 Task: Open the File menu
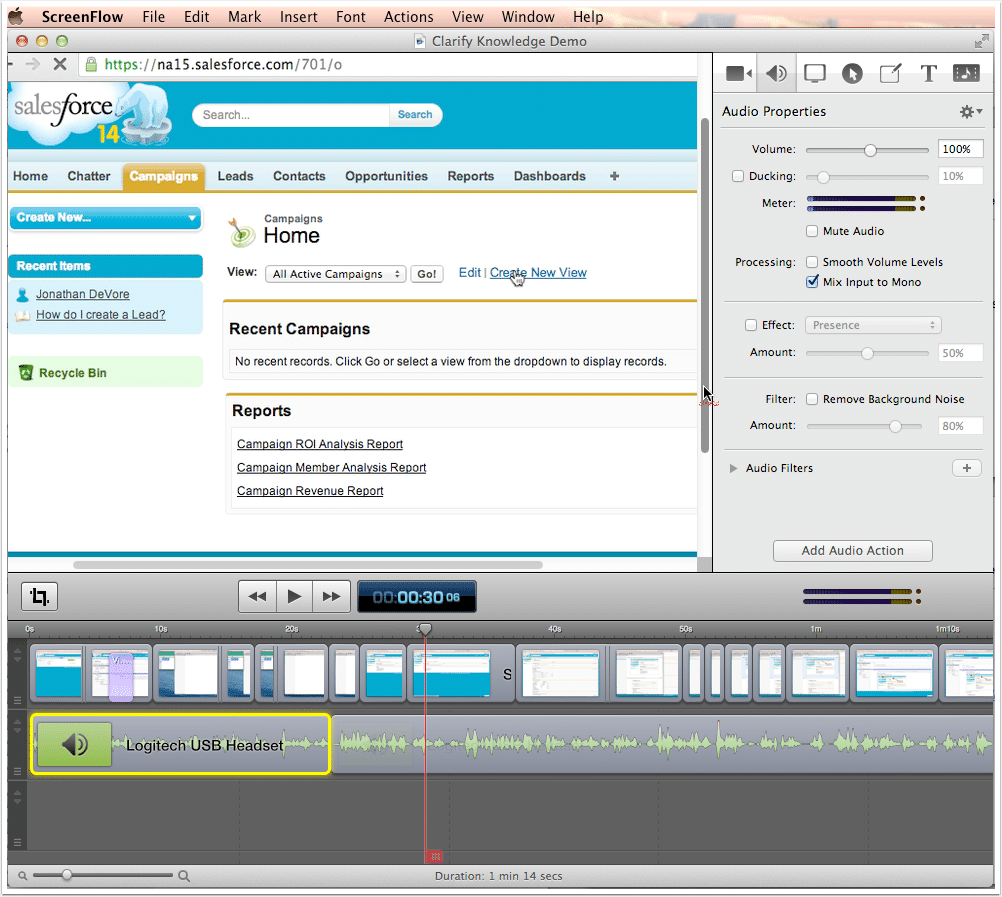[x=153, y=17]
